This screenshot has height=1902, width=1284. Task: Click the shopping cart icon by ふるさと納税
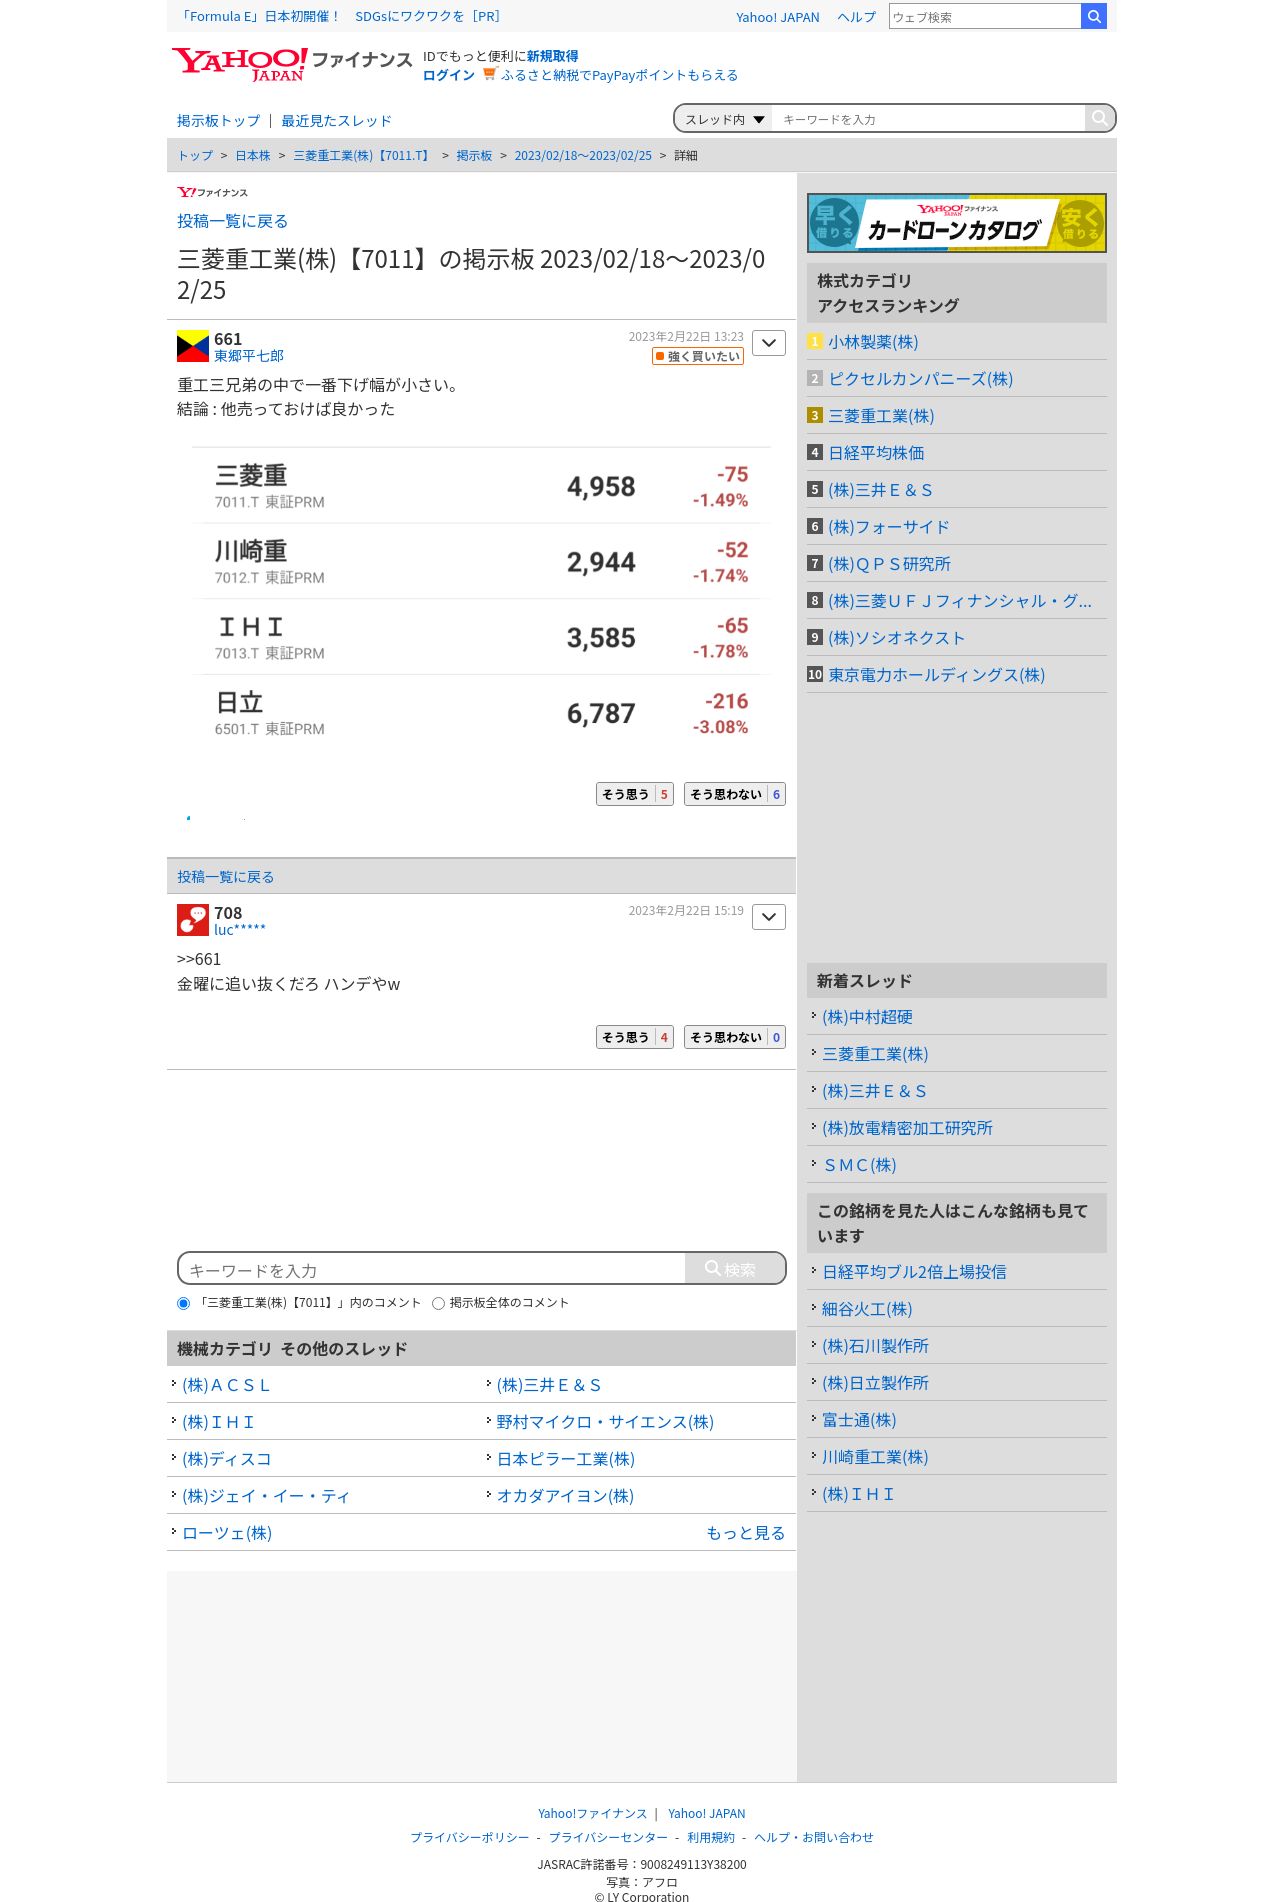490,74
